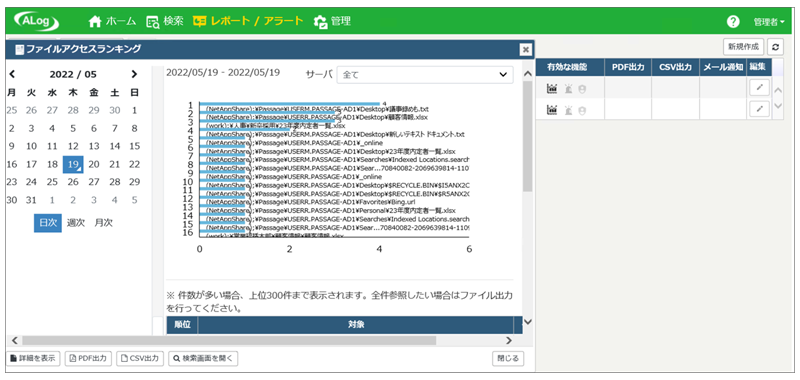Click the chart label ending 議事録めも.txt
The height and width of the screenshot is (380, 800).
316,109
